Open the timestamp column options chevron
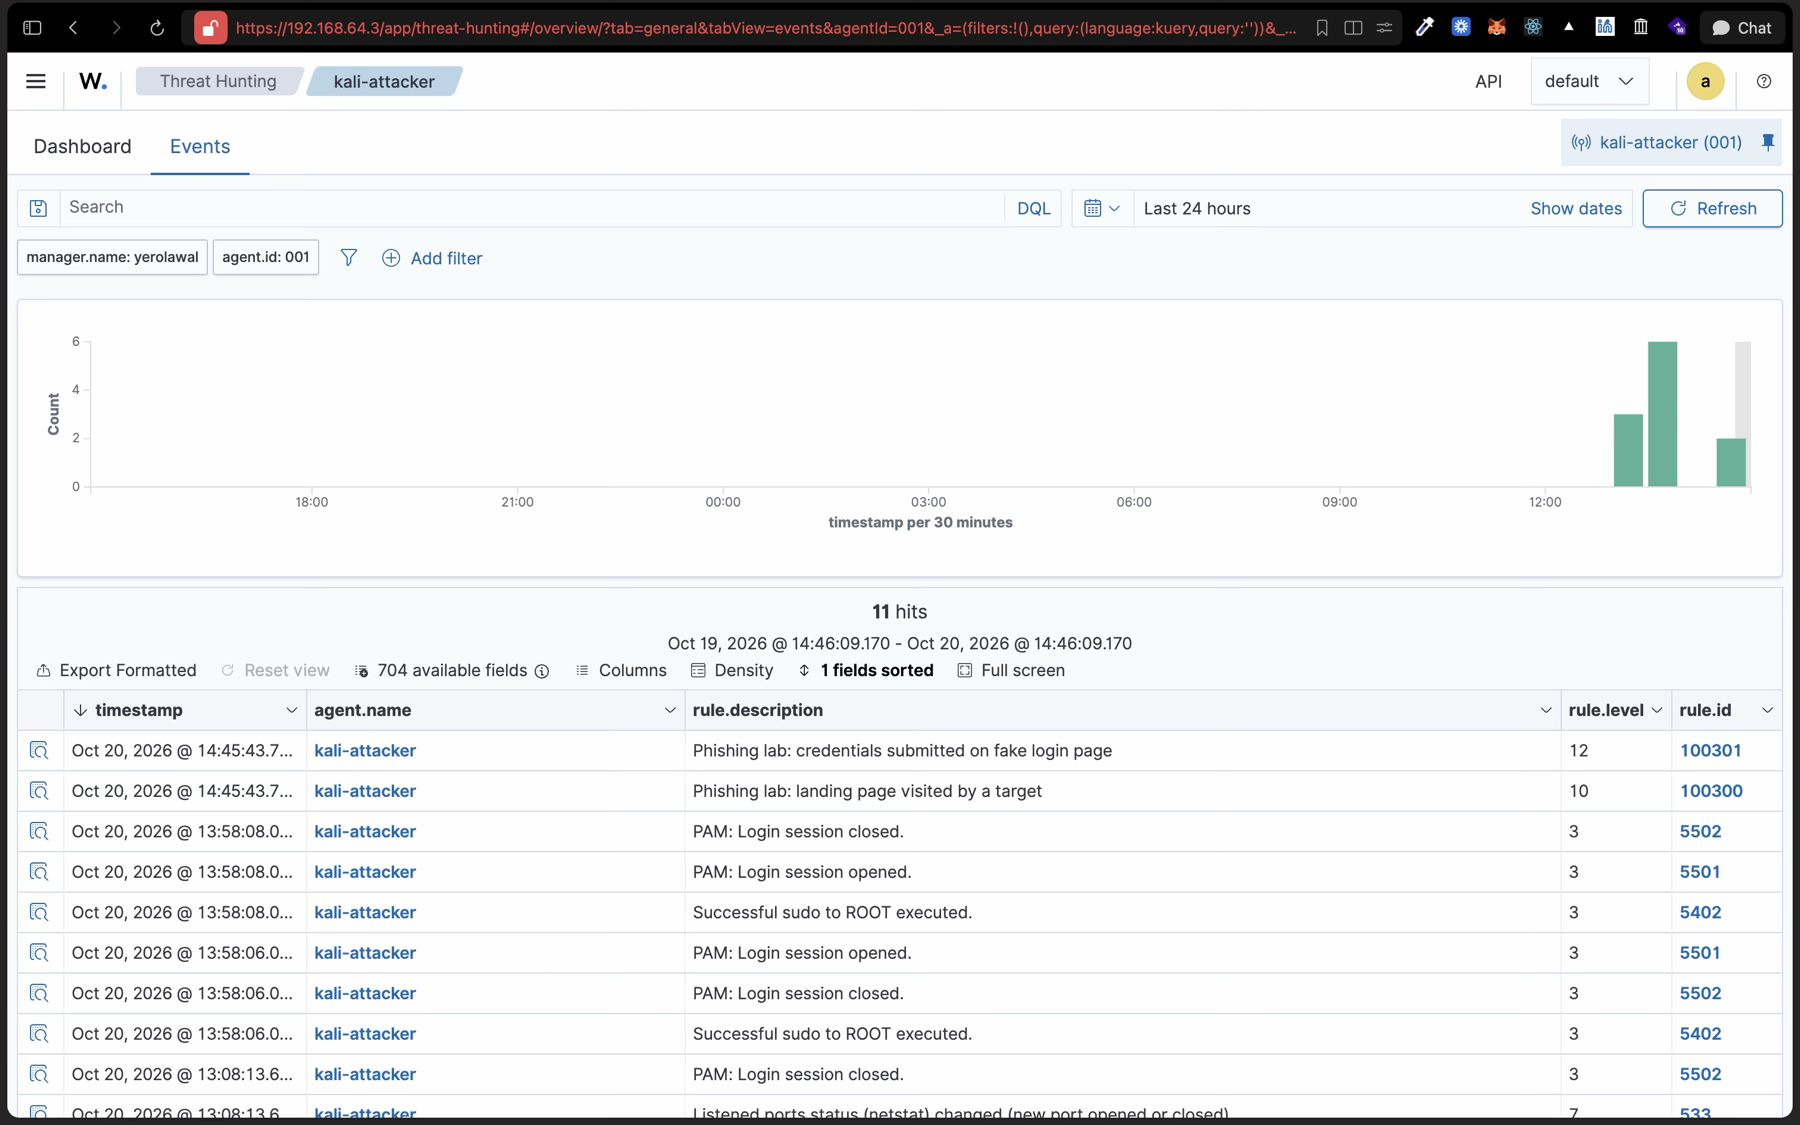Screen dimensions: 1800x1125 pos(291,710)
